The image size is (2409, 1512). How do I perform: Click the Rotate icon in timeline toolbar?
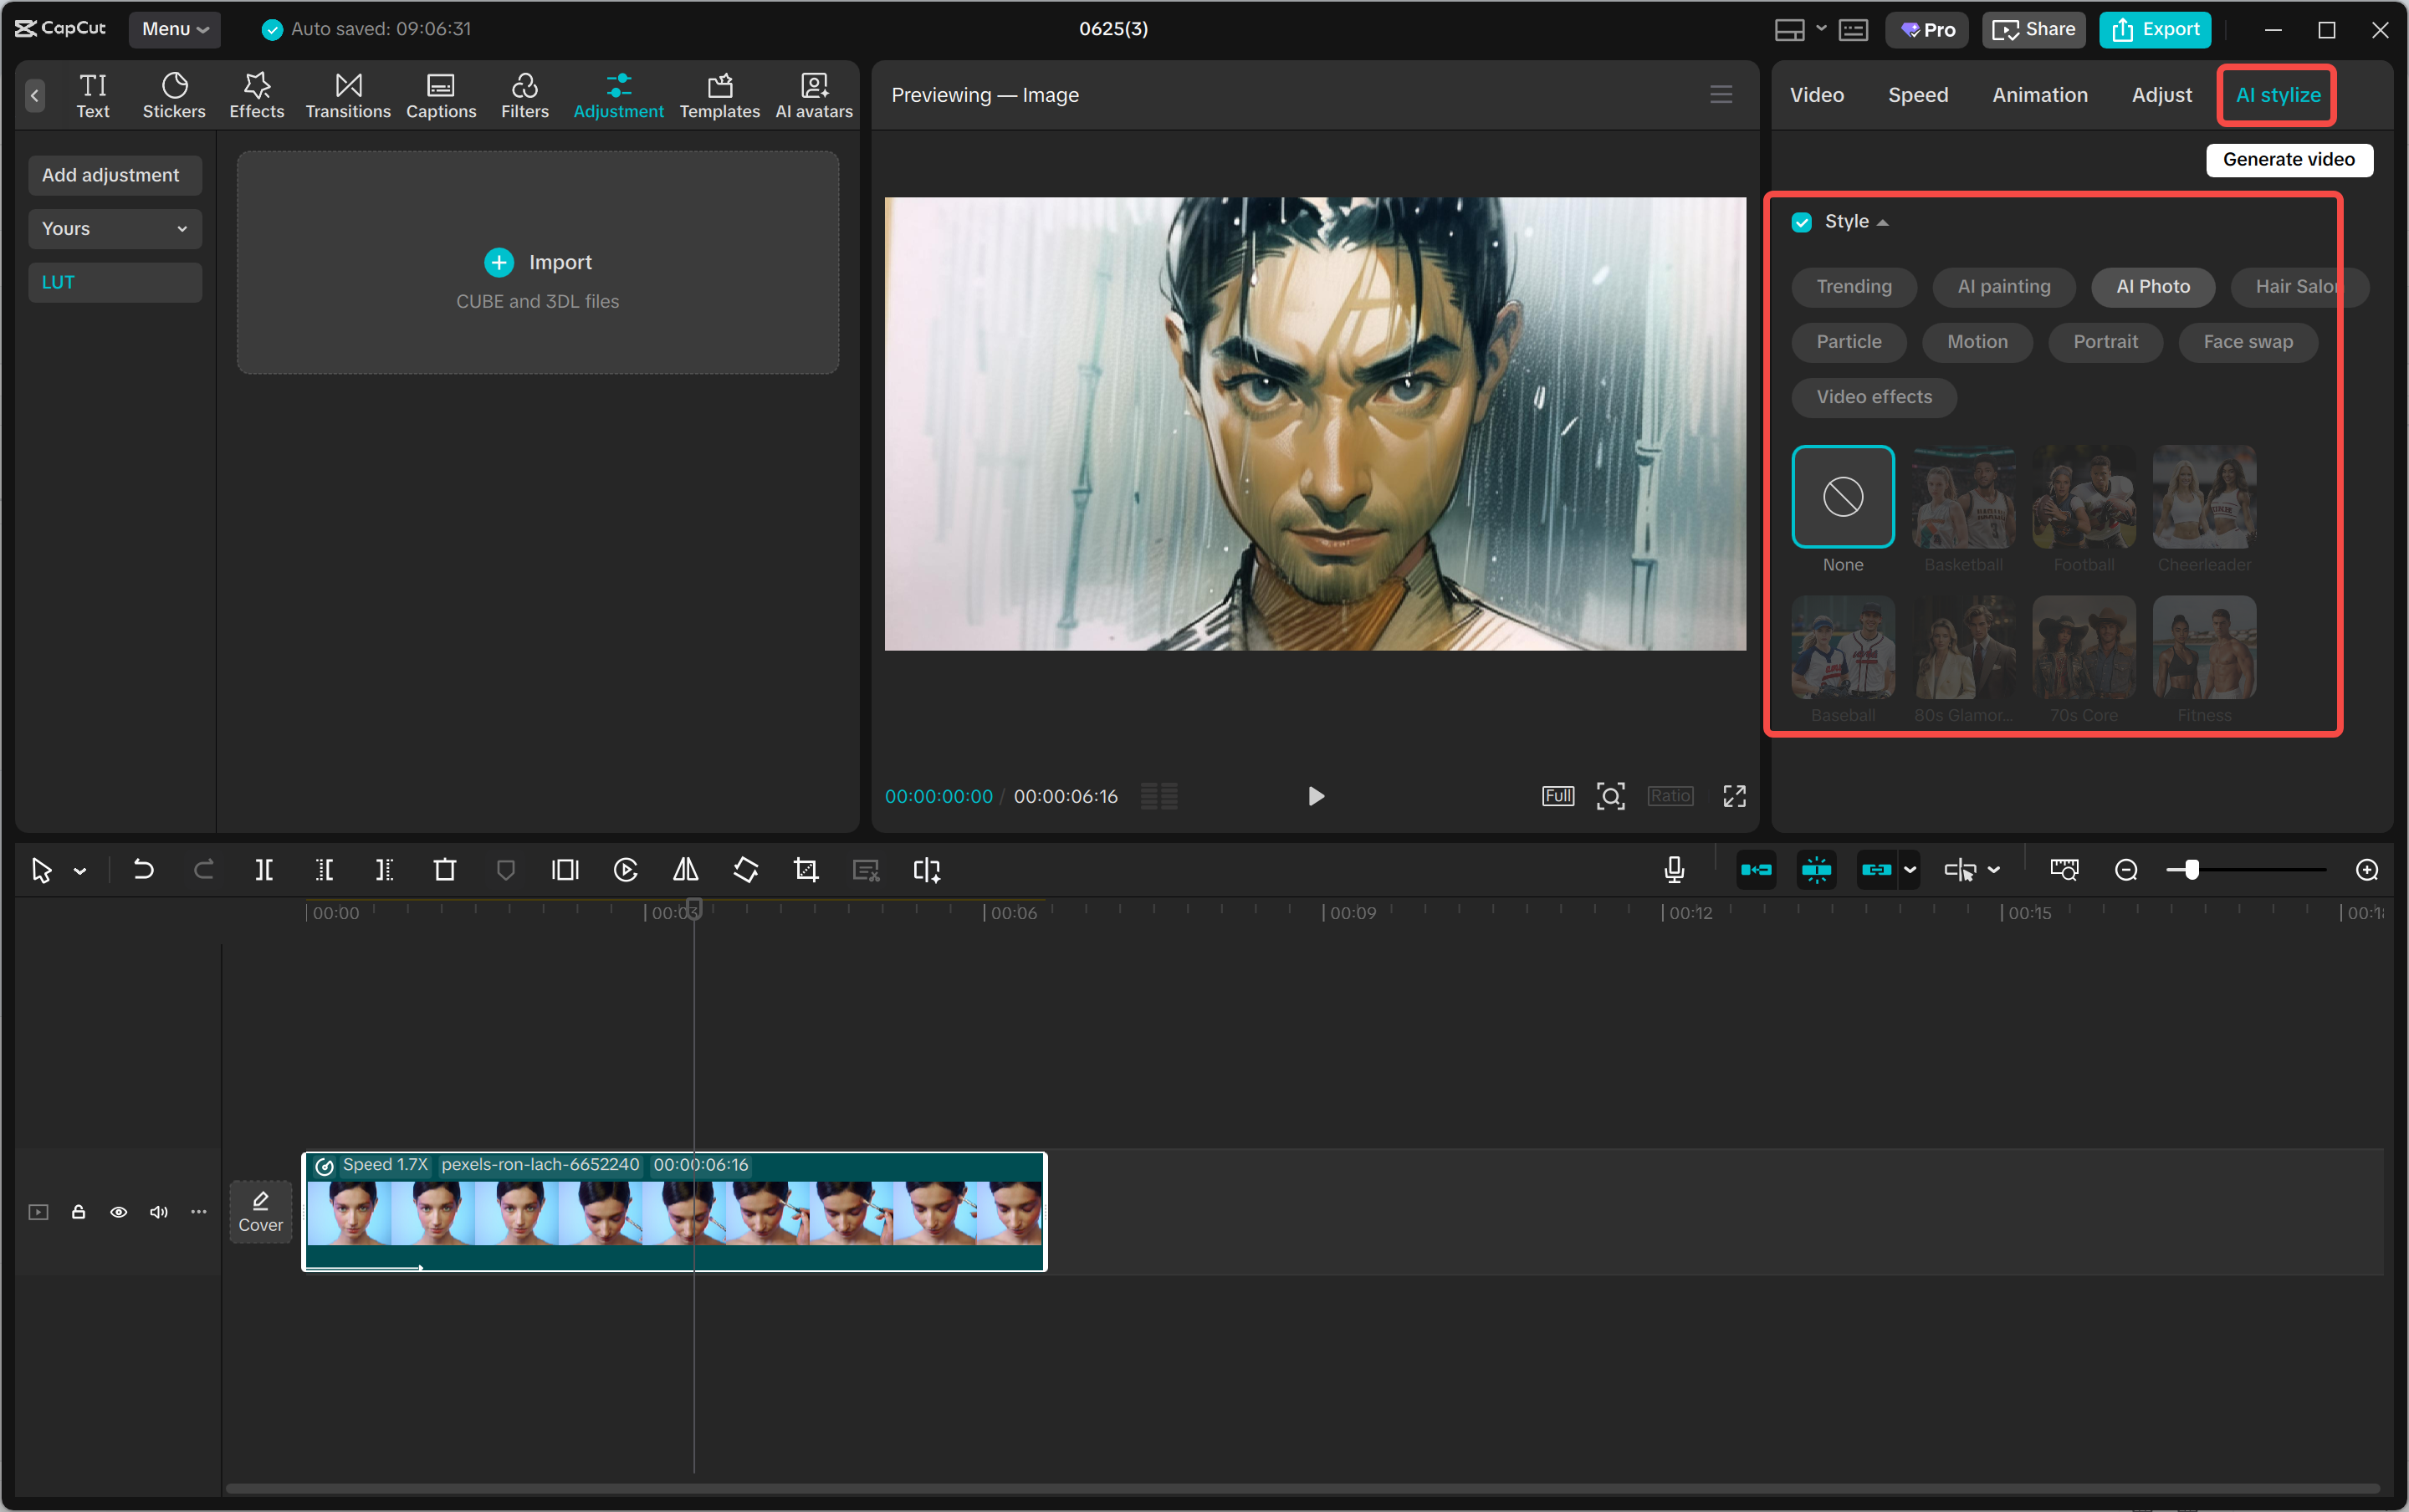pyautogui.click(x=746, y=870)
